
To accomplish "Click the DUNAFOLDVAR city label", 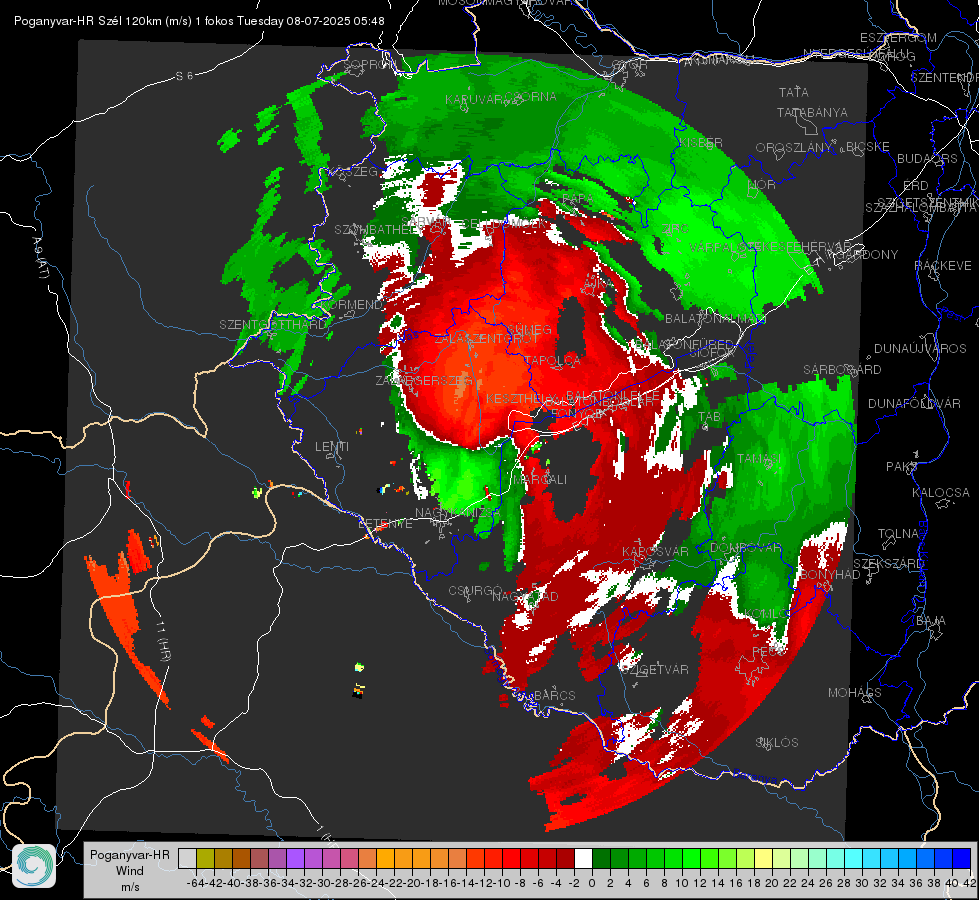I will click(x=914, y=404).
